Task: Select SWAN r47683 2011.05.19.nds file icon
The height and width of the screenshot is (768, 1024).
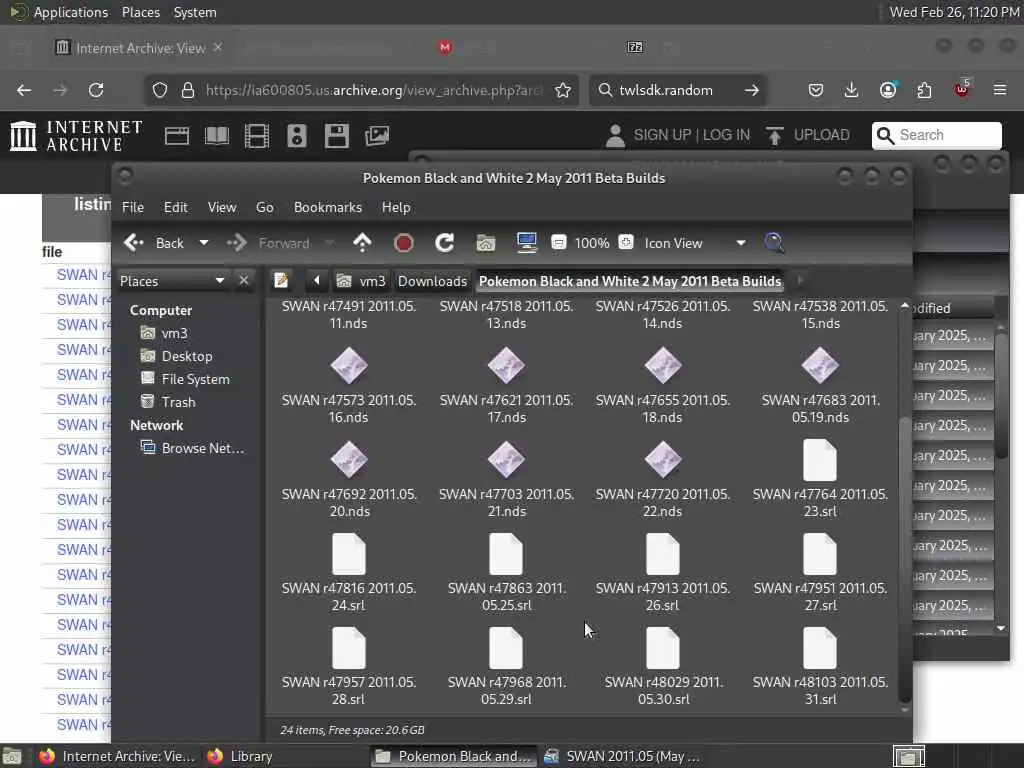Action: pyautogui.click(x=820, y=366)
